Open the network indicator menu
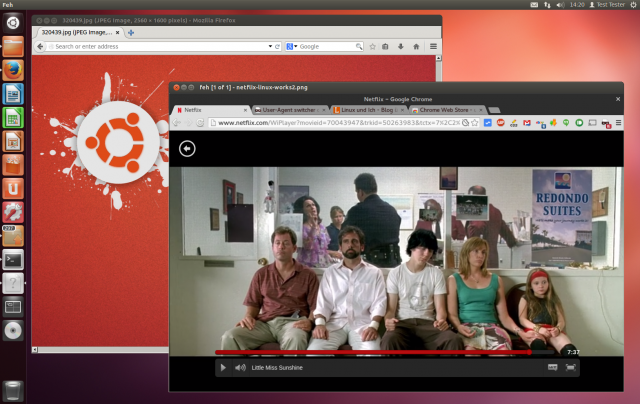The image size is (640, 404). point(547,5)
